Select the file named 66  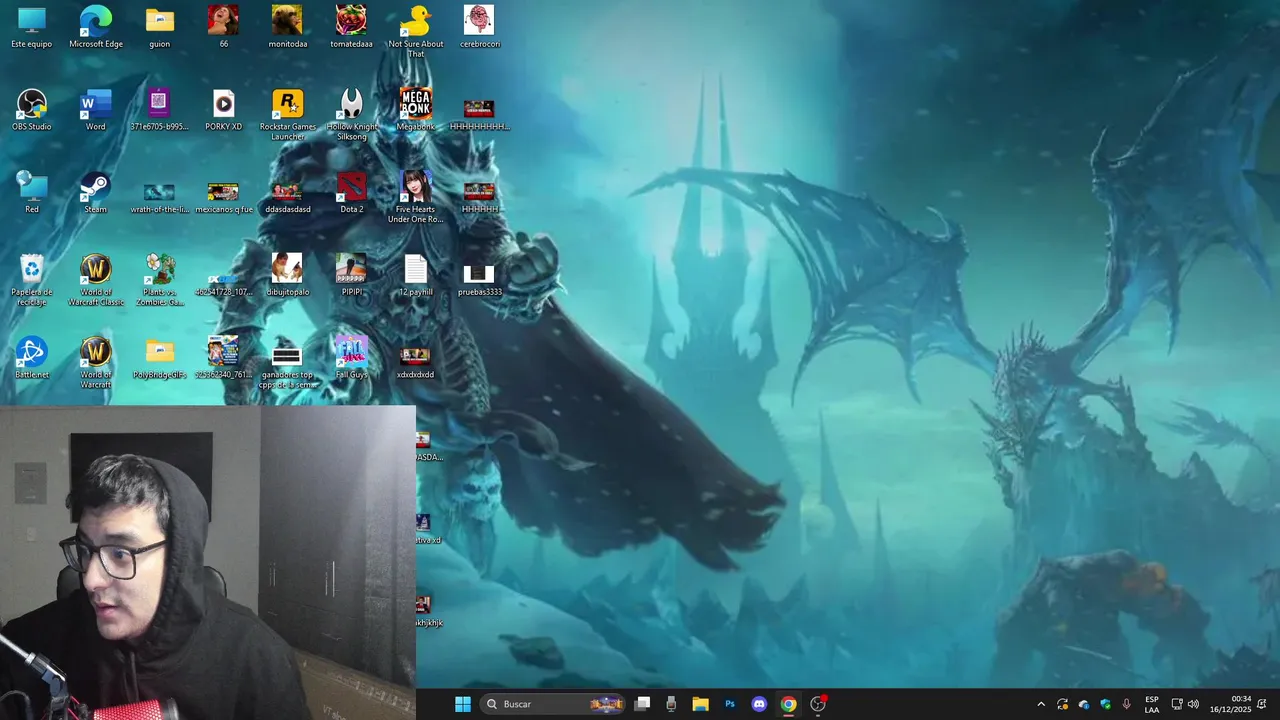point(223,27)
